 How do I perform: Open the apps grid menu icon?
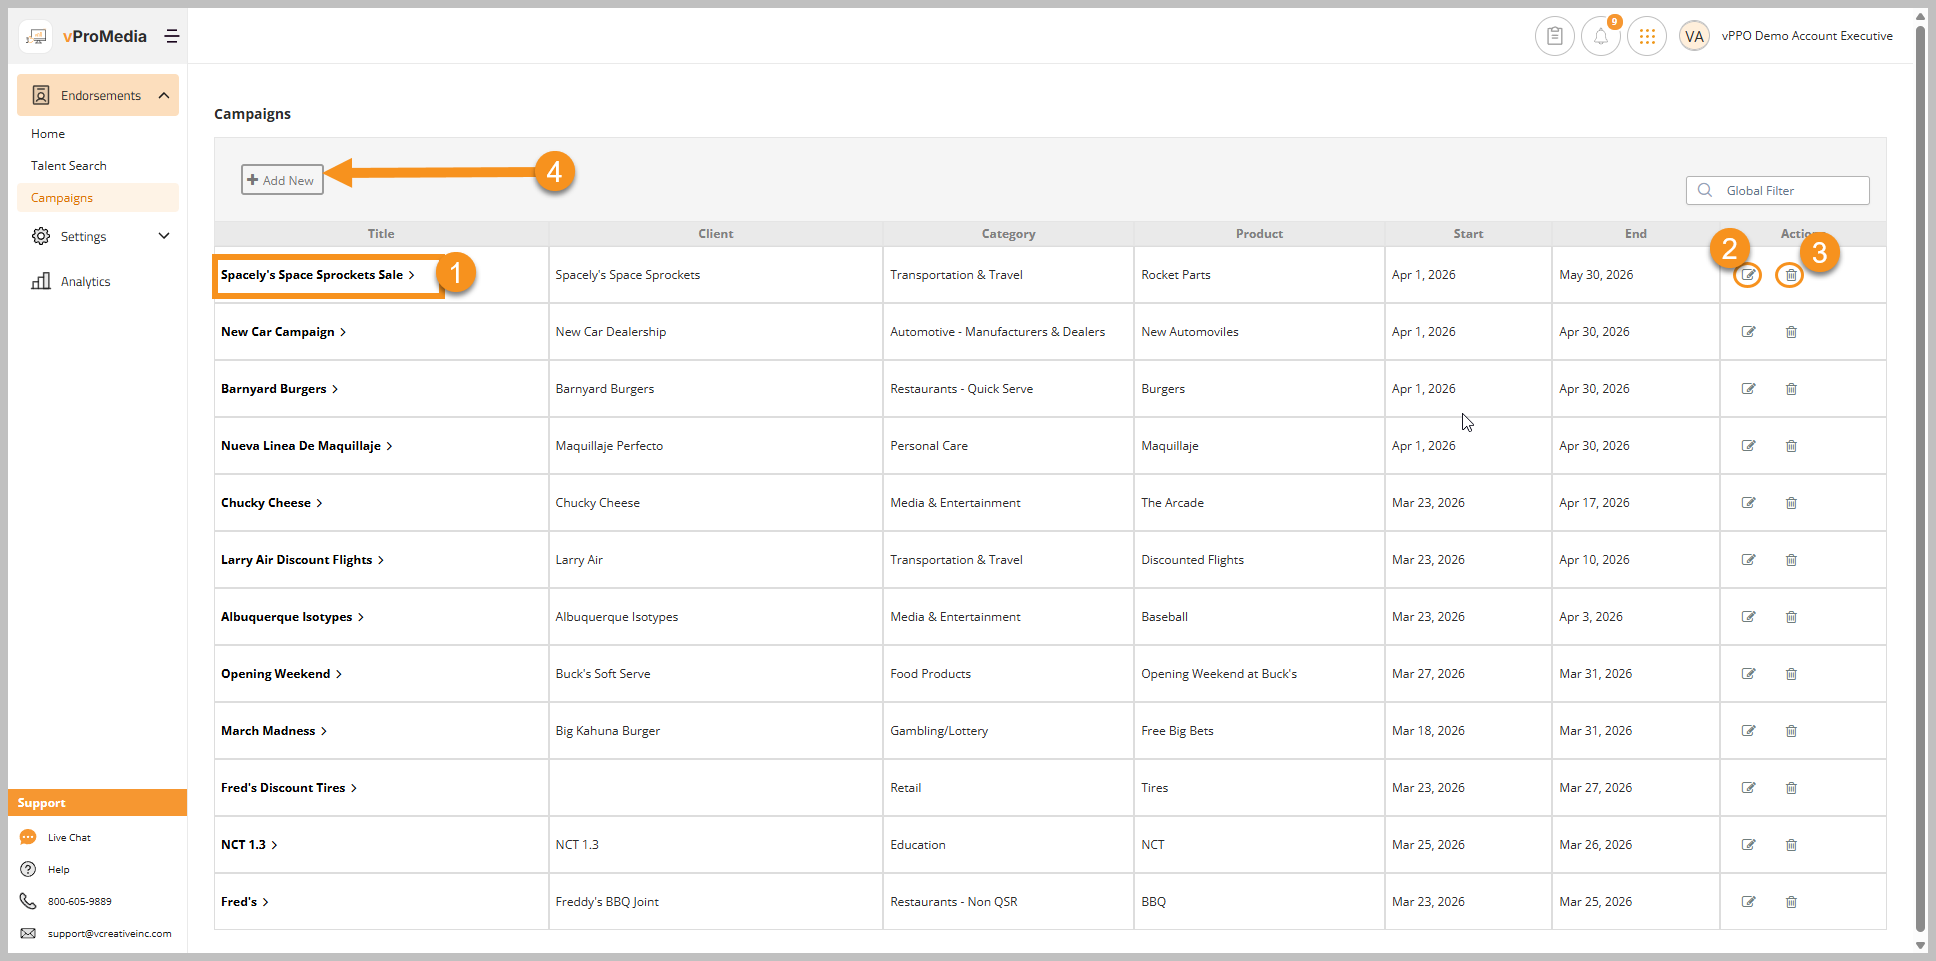[1647, 37]
